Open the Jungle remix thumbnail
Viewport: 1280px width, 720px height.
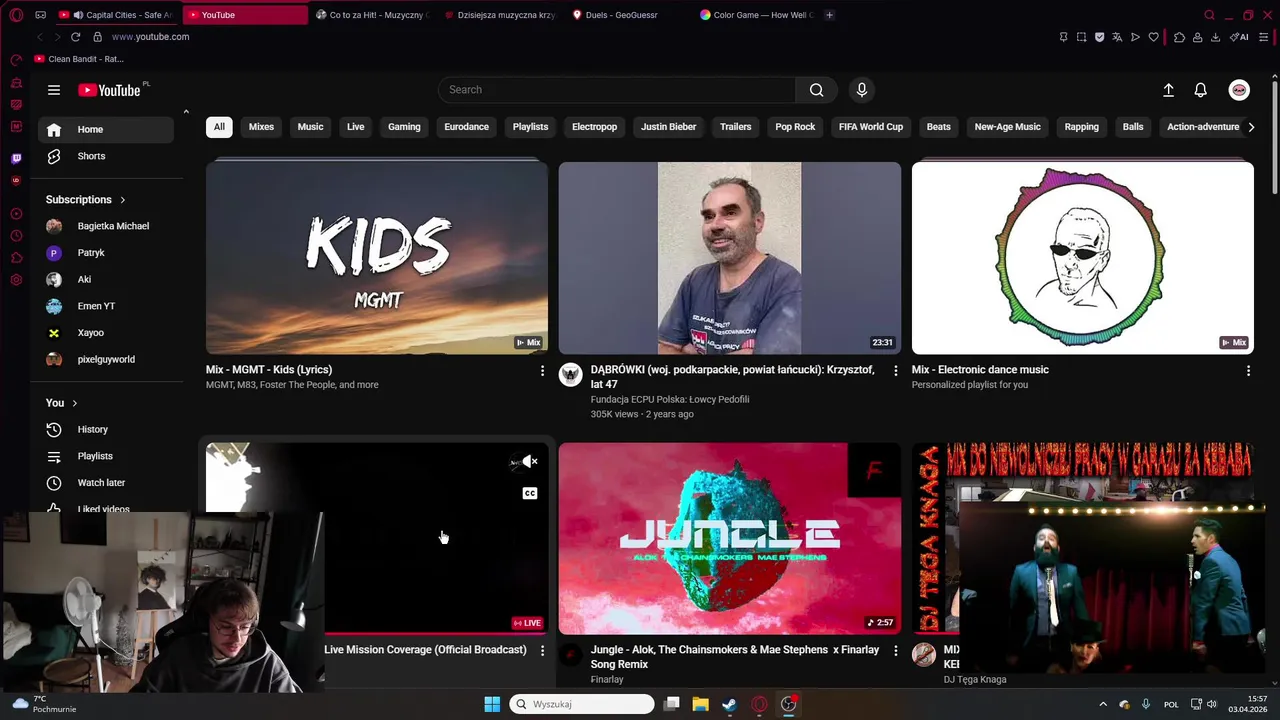730,539
